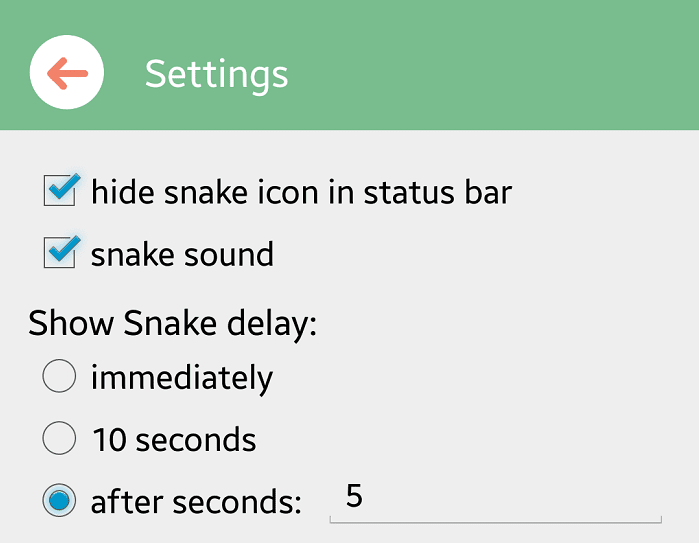Click the 'immediately' option label
Image resolution: width=699 pixels, height=543 pixels.
(181, 378)
